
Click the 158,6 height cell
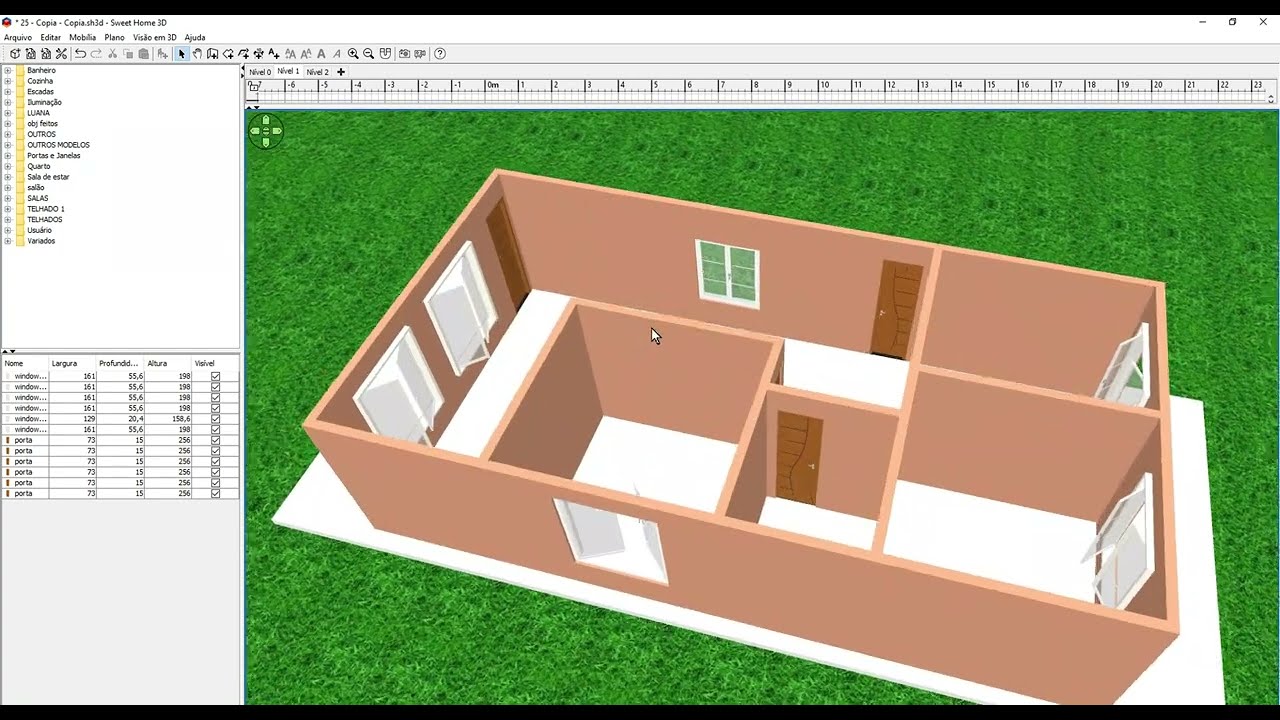point(168,419)
